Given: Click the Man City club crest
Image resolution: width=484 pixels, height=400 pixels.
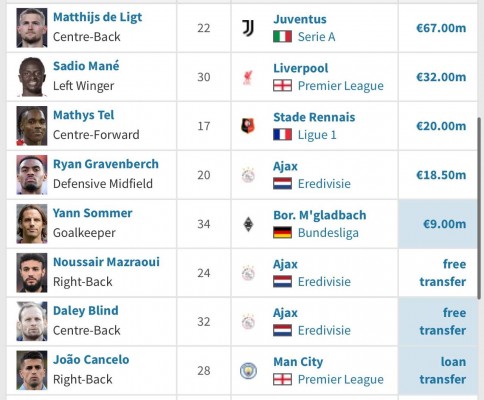Looking at the screenshot, I should click(x=248, y=371).
